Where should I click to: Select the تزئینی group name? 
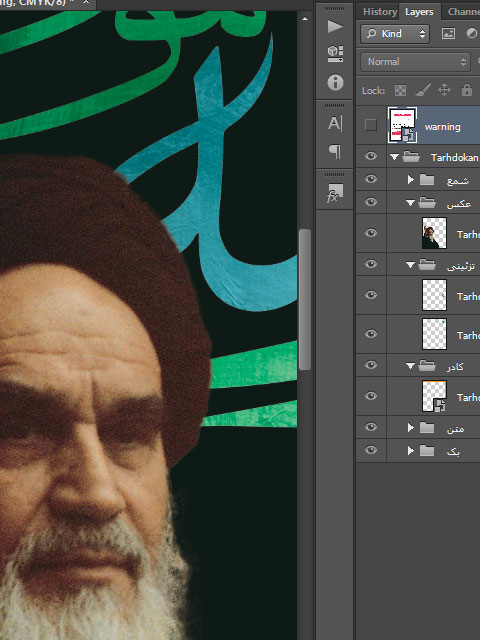click(460, 266)
